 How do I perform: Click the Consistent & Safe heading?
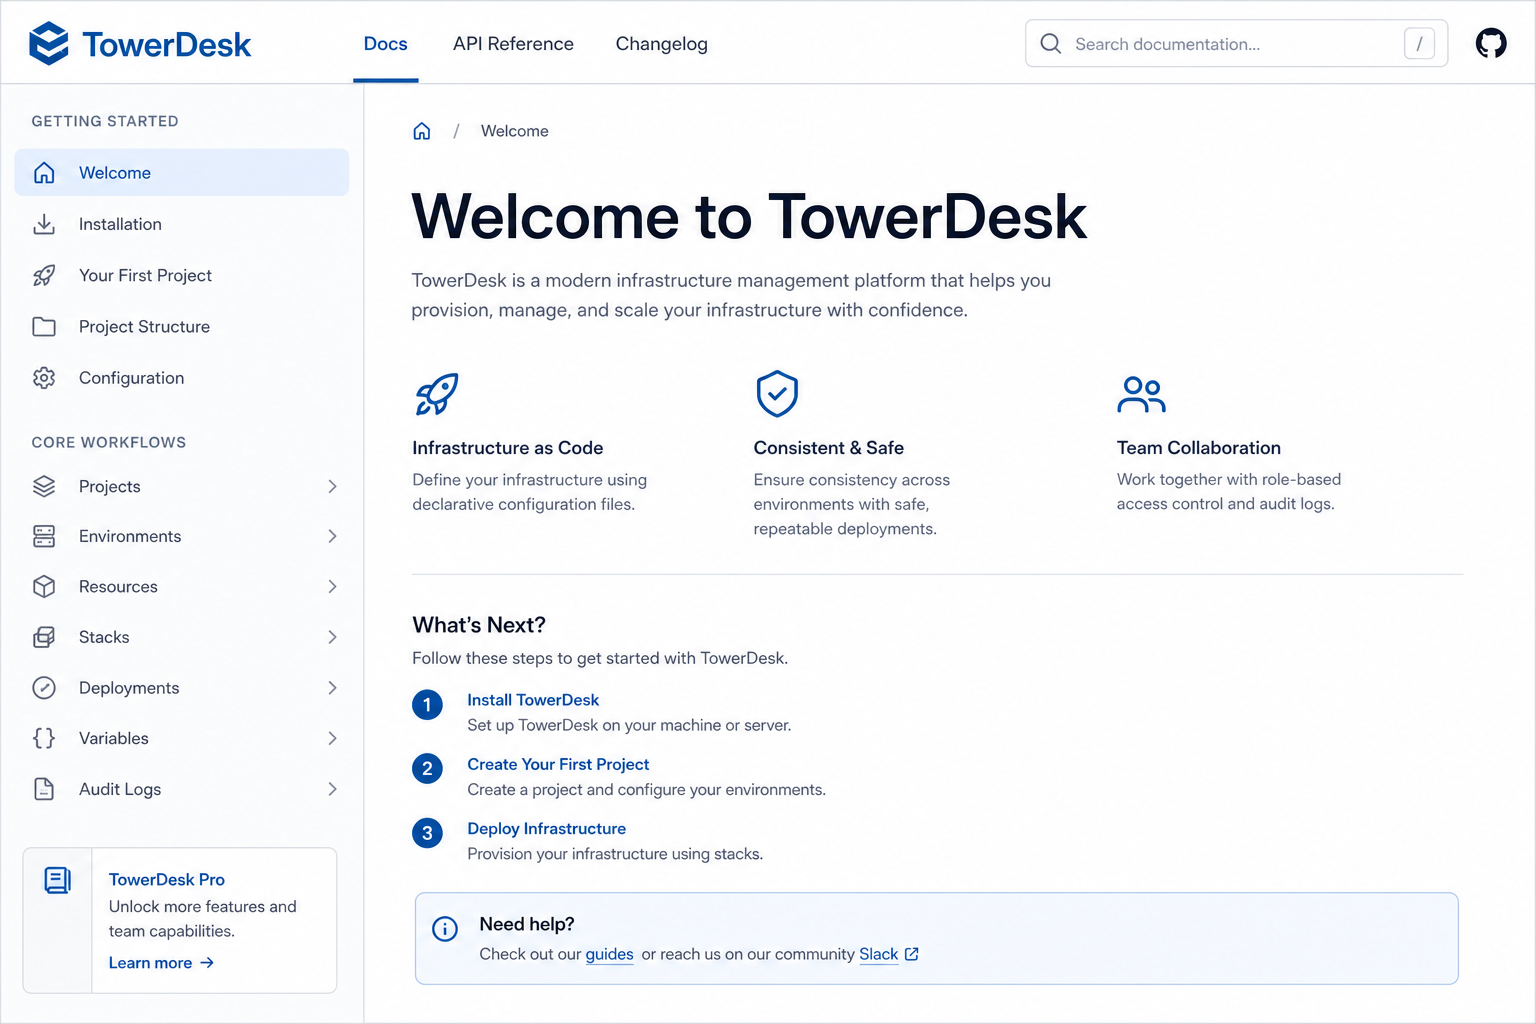tap(829, 448)
